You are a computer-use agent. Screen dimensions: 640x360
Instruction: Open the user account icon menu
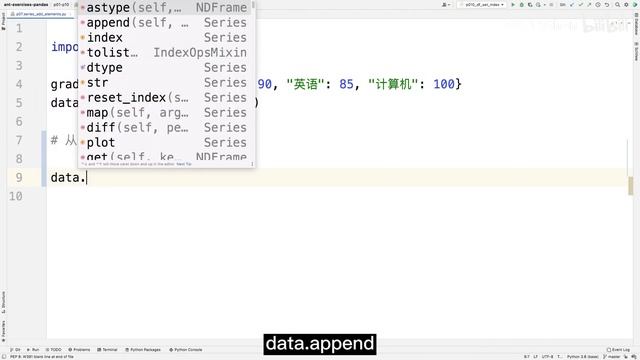pyautogui.click(x=446, y=4)
